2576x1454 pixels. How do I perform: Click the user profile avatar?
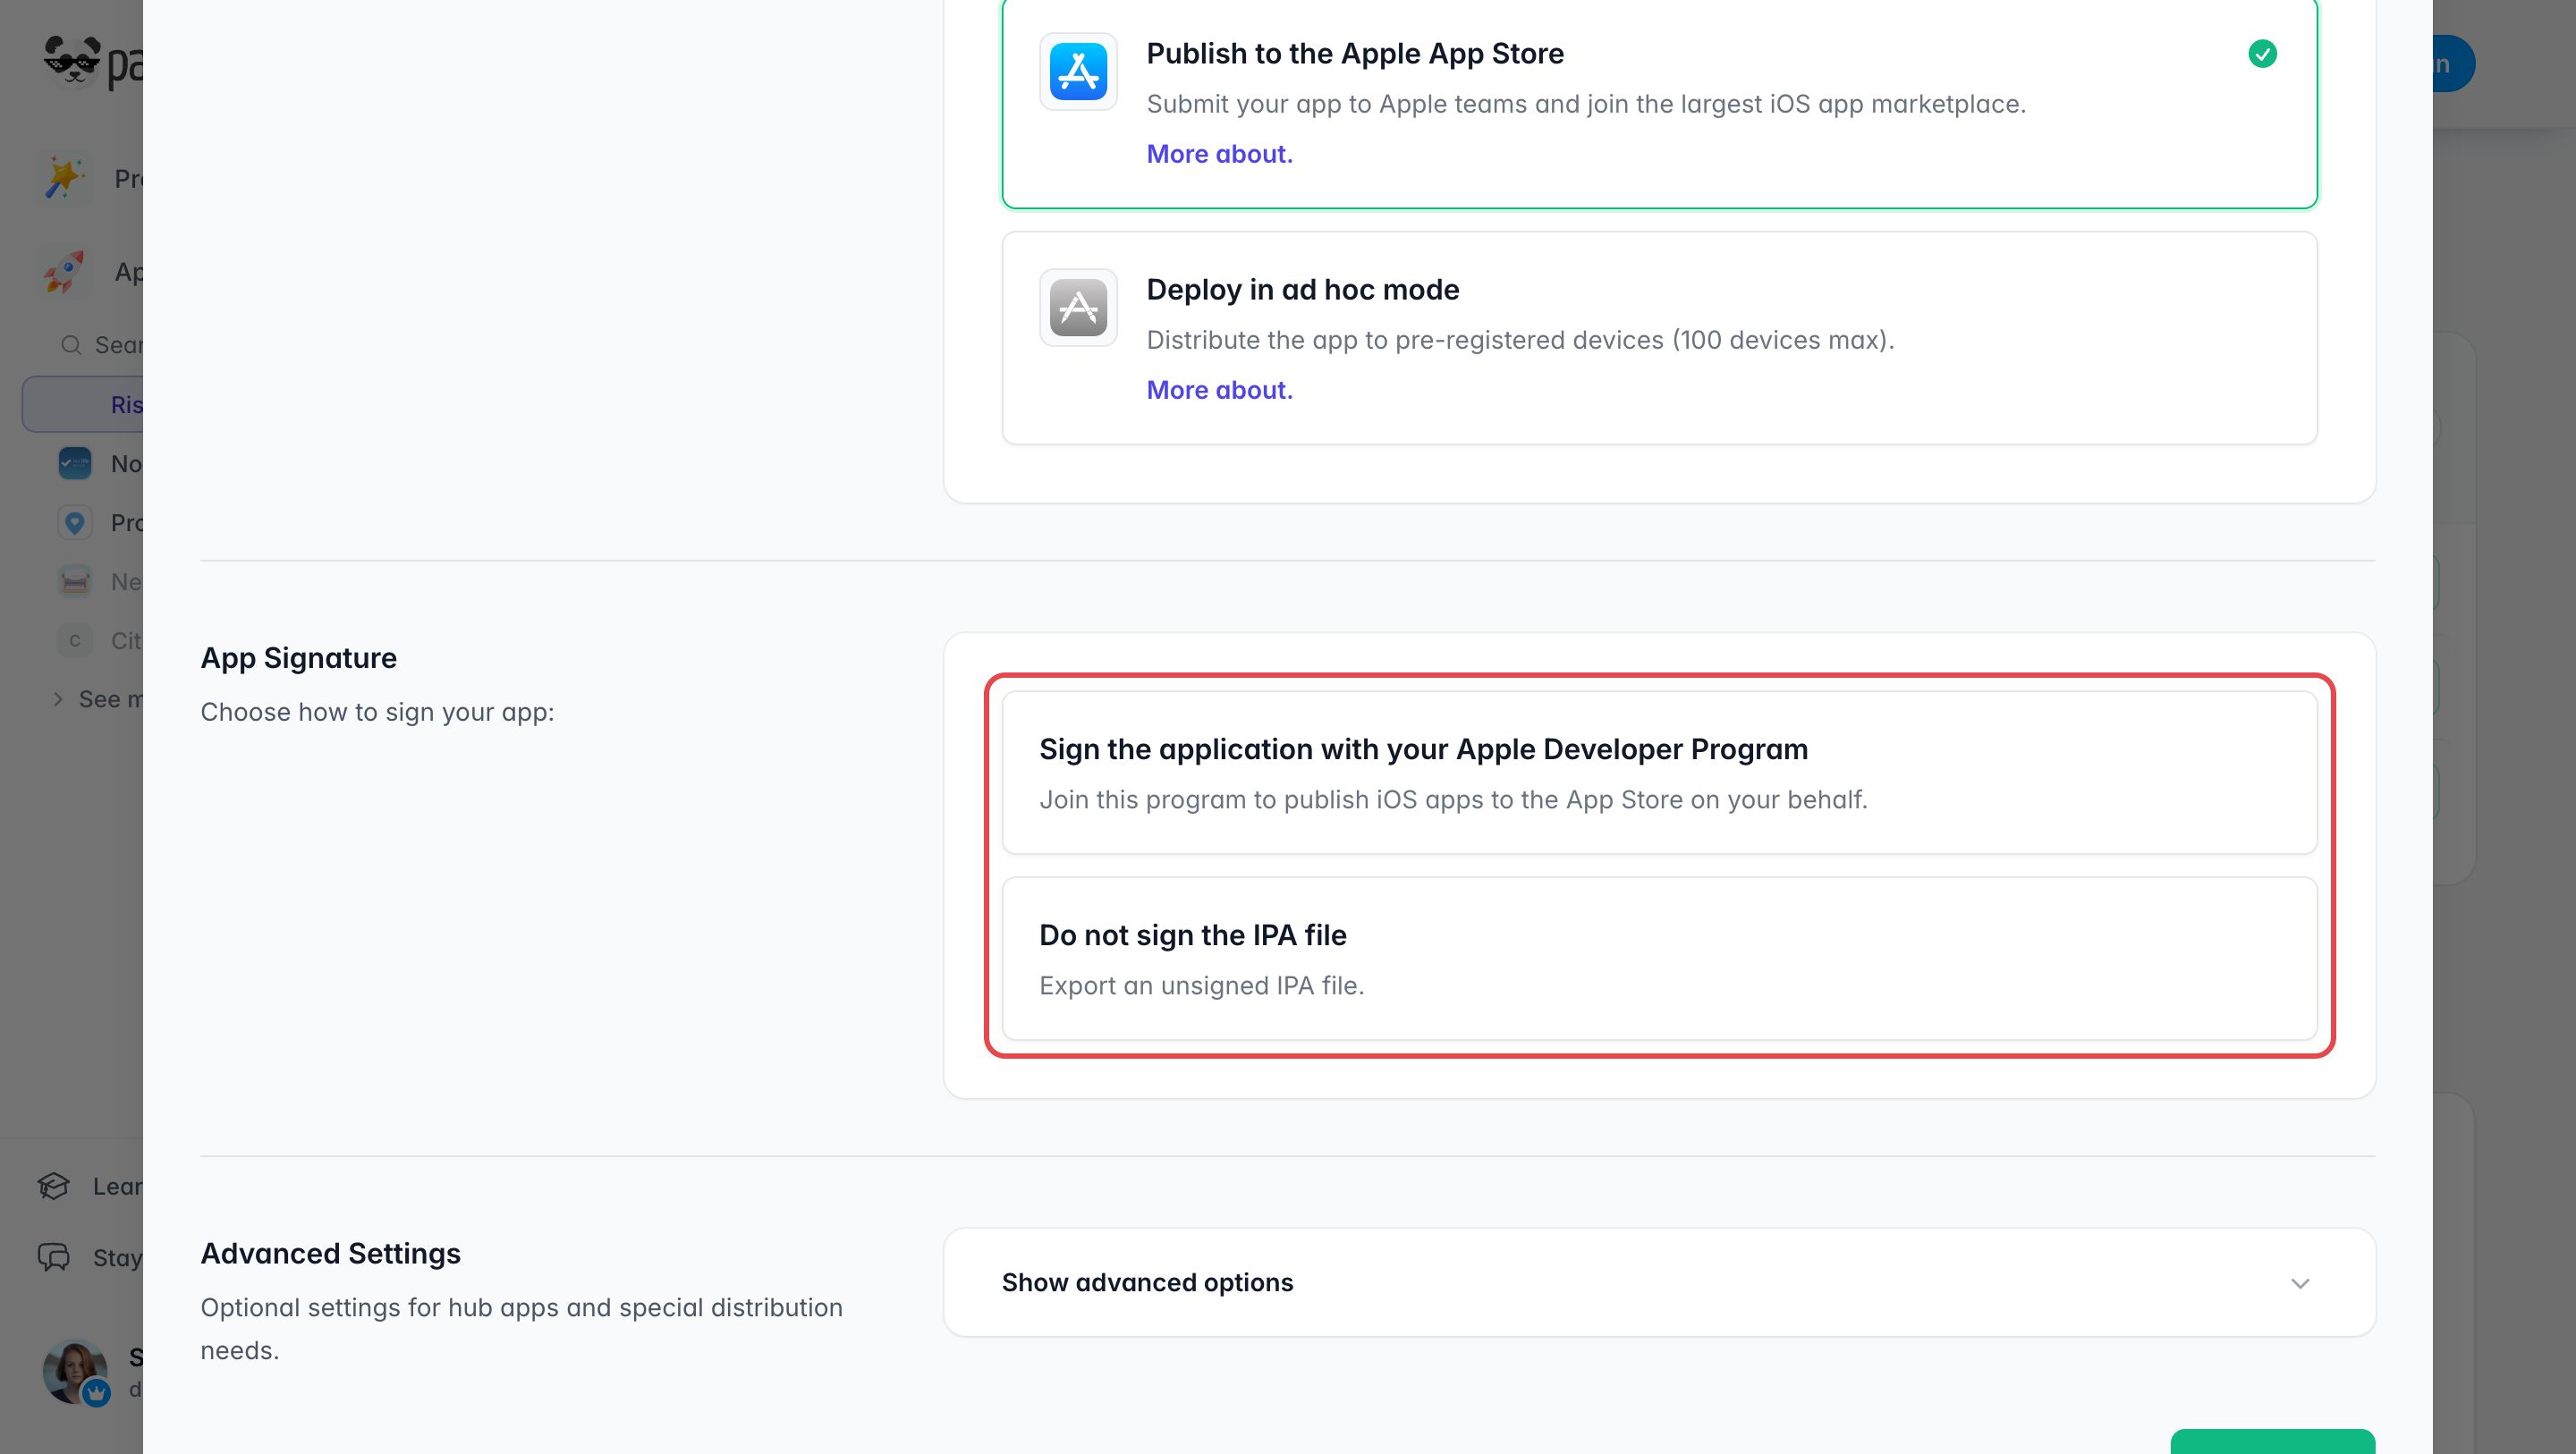(x=75, y=1371)
